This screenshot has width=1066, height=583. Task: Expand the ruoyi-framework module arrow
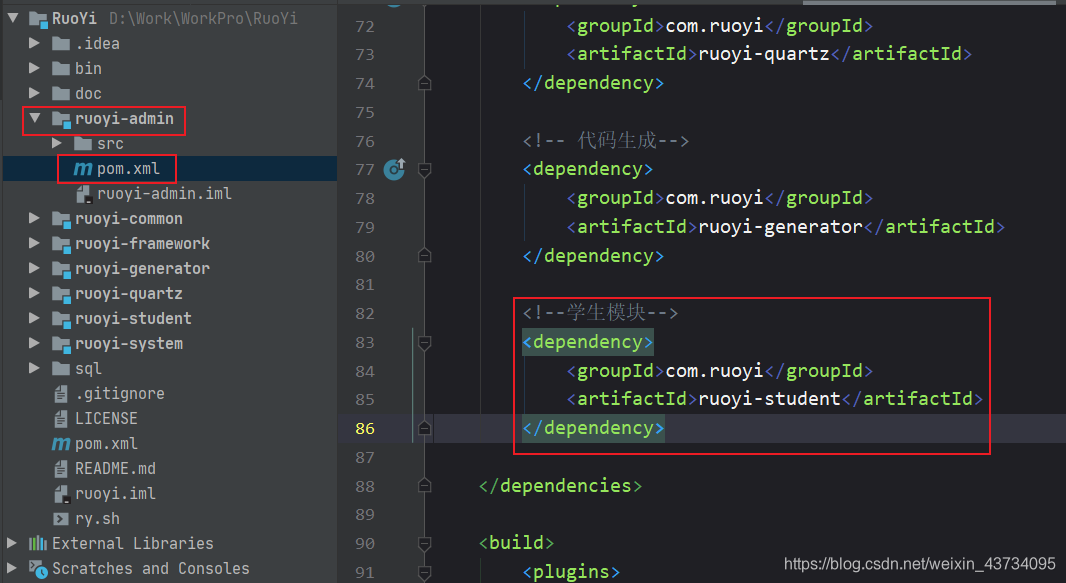tap(34, 243)
